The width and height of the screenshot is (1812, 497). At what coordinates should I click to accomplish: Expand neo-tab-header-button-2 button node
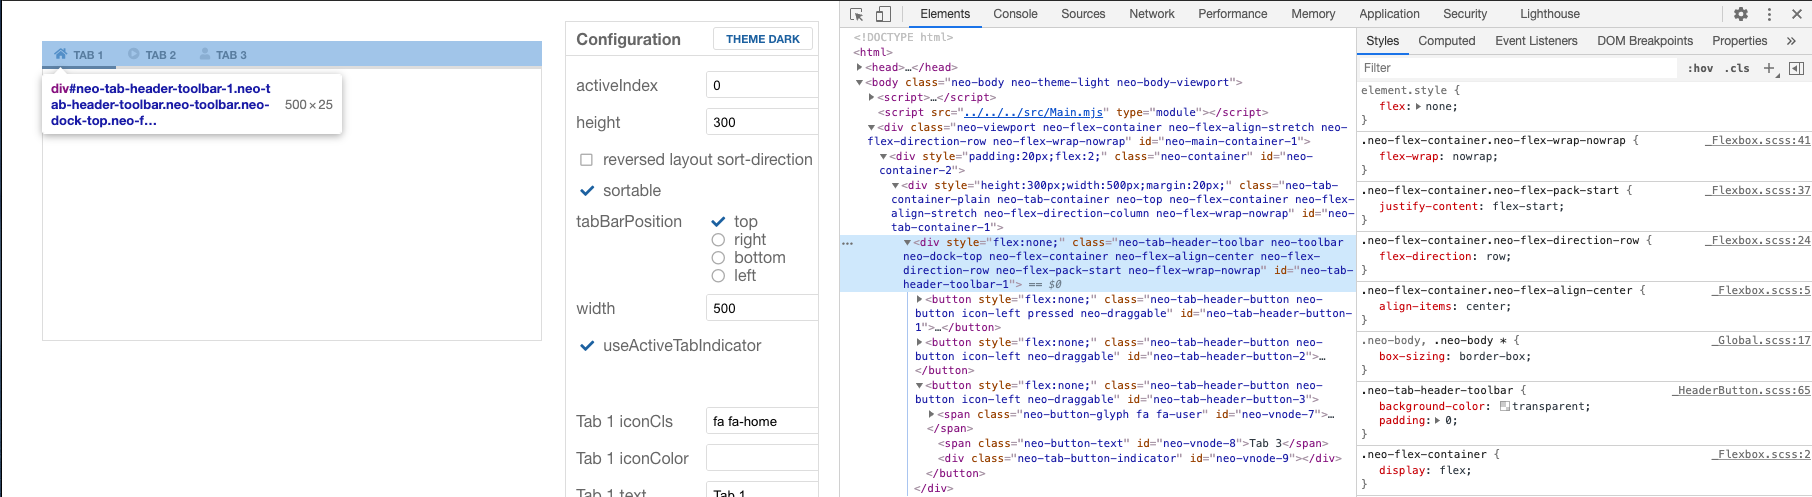pos(919,342)
